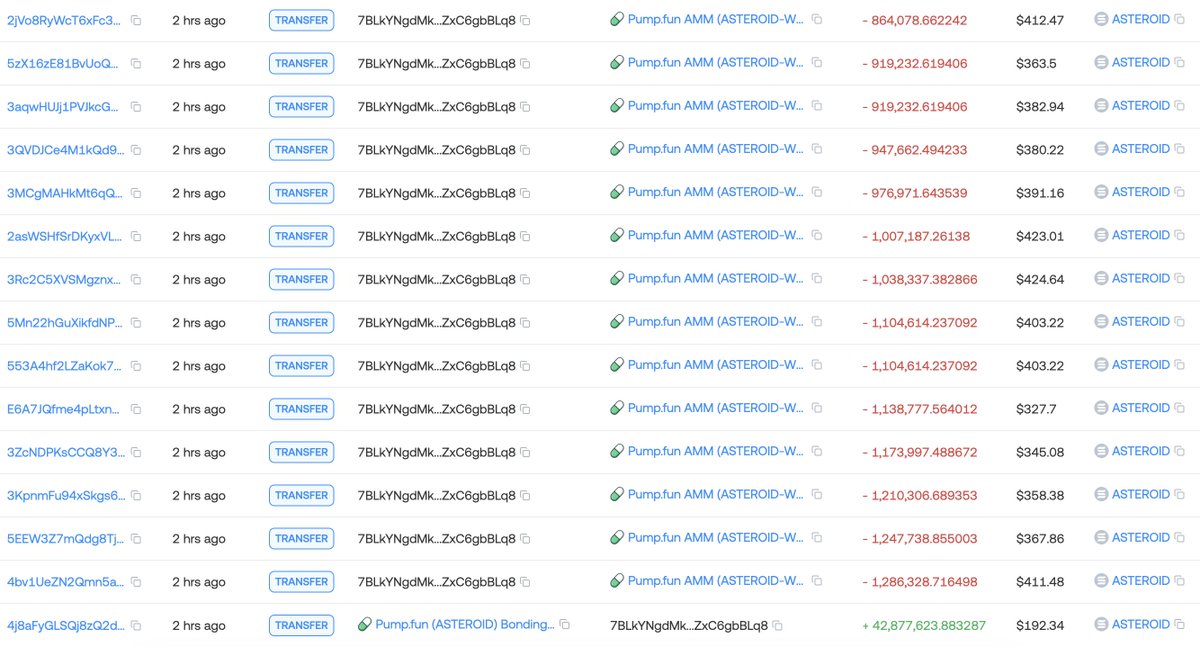The image size is (1200, 647).
Task: Copy the Pump.fun Bonding curve address icon
Action: [564, 624]
